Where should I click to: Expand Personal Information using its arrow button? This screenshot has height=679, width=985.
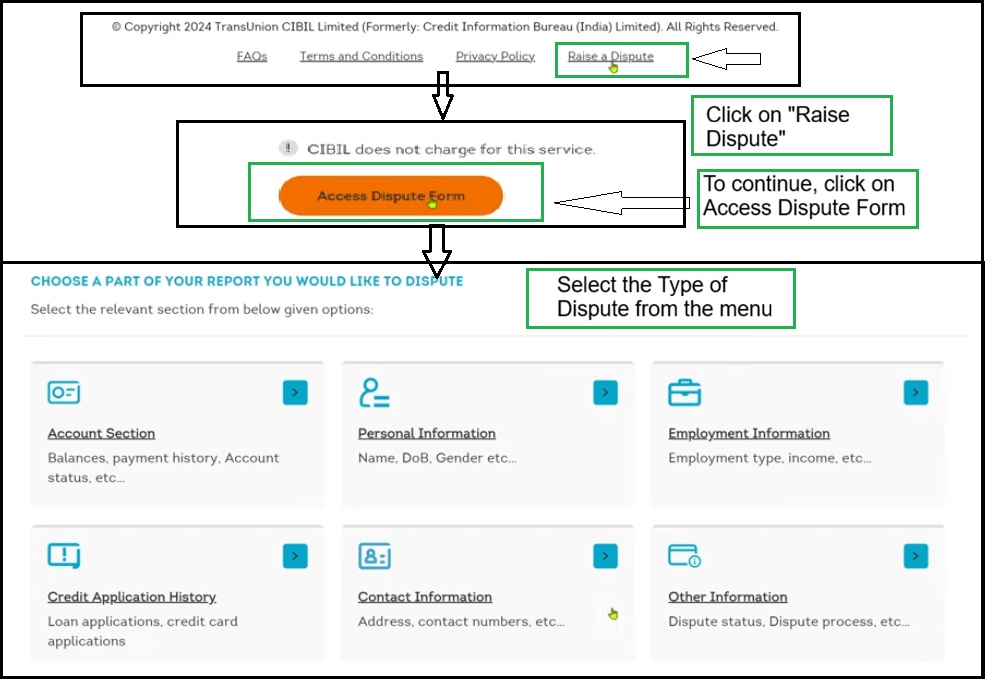click(605, 393)
